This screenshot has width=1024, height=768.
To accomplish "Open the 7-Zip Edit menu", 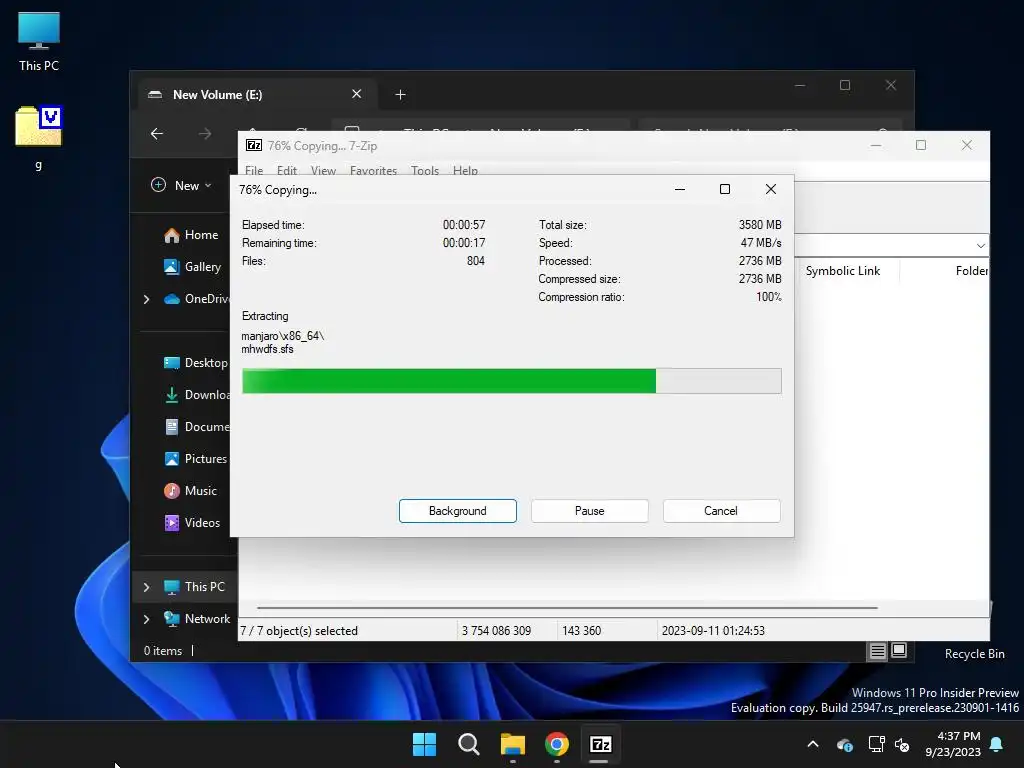I will tap(287, 170).
